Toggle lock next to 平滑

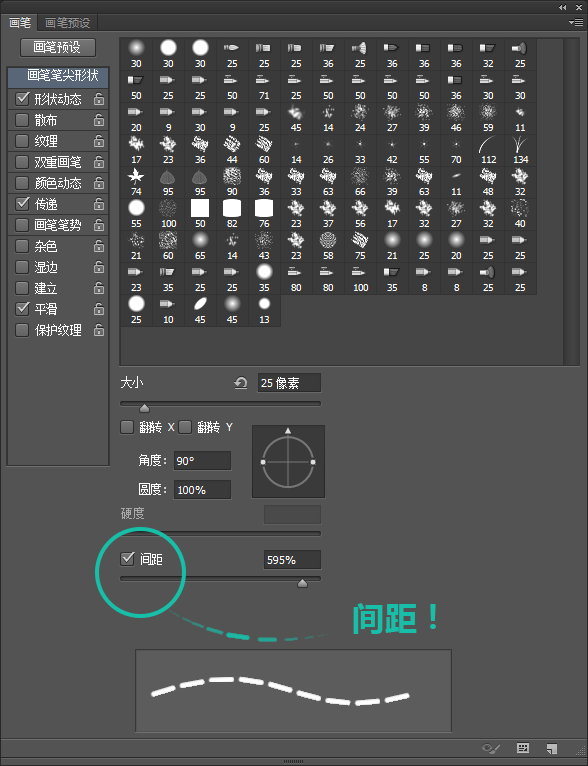(x=99, y=309)
